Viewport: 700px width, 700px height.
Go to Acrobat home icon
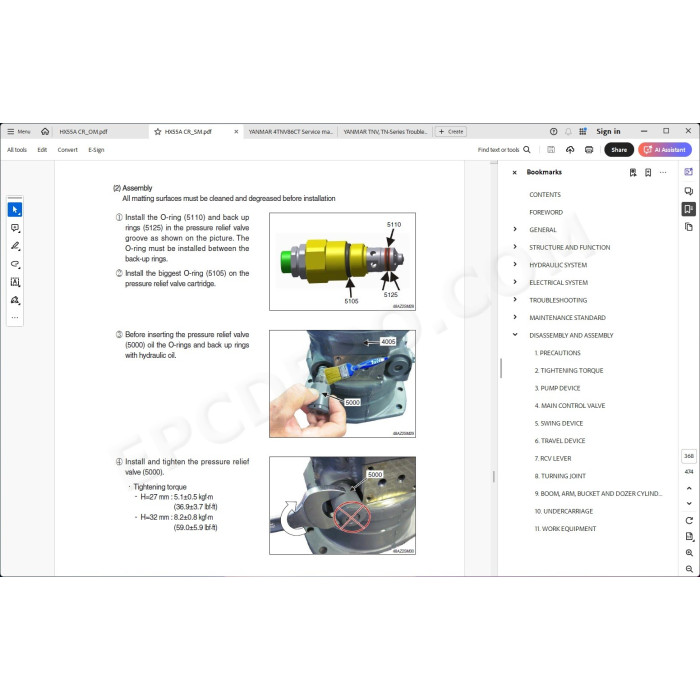pos(45,132)
